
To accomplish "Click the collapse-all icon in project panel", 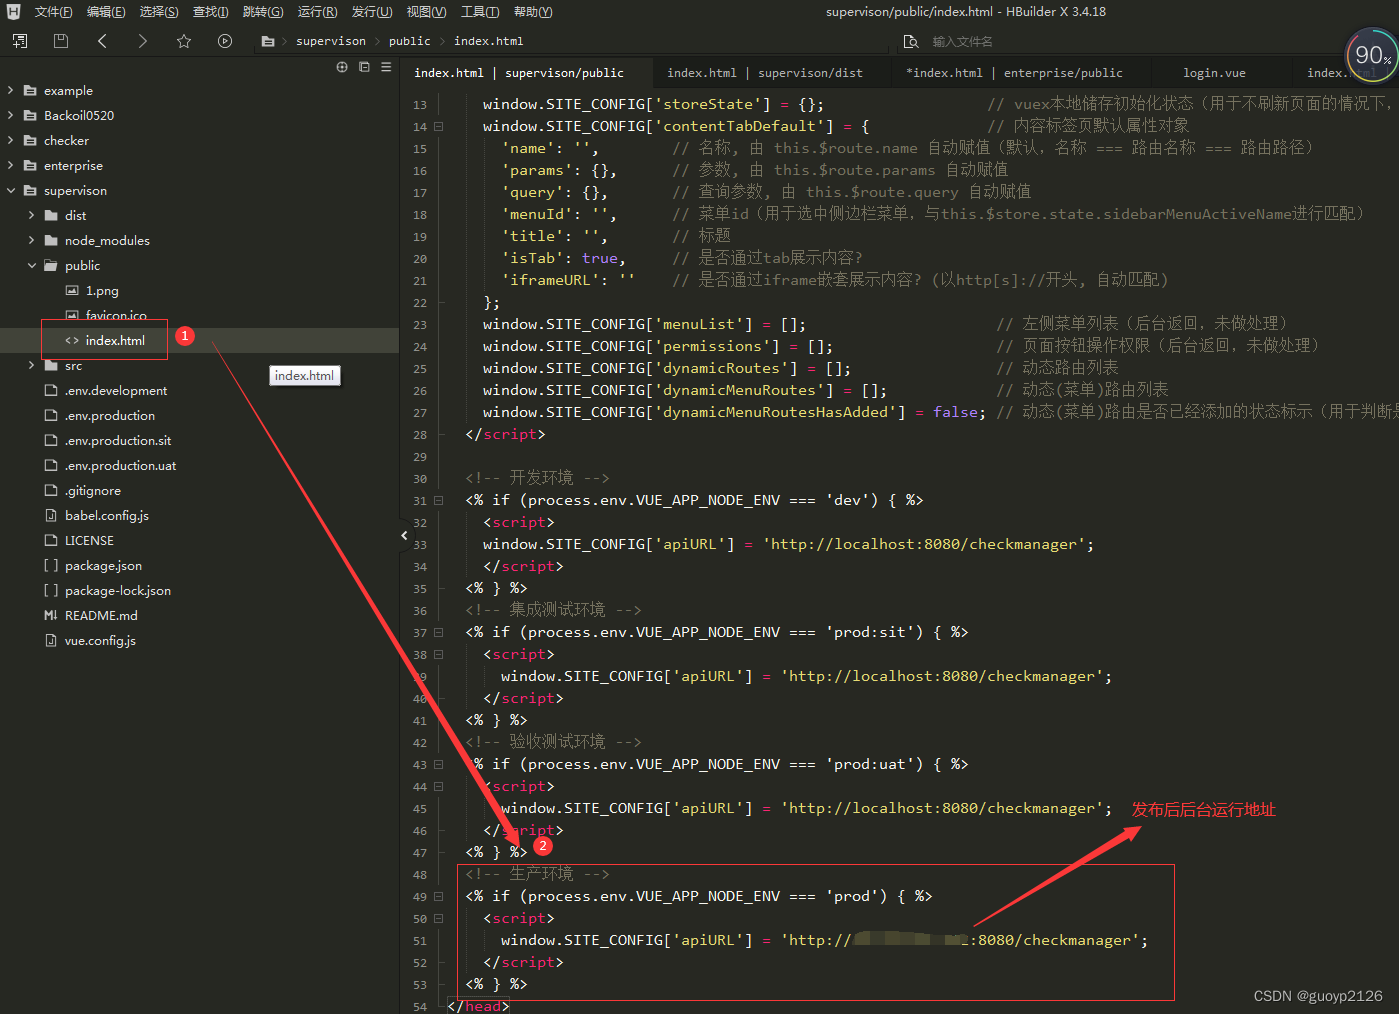I will click(x=364, y=67).
